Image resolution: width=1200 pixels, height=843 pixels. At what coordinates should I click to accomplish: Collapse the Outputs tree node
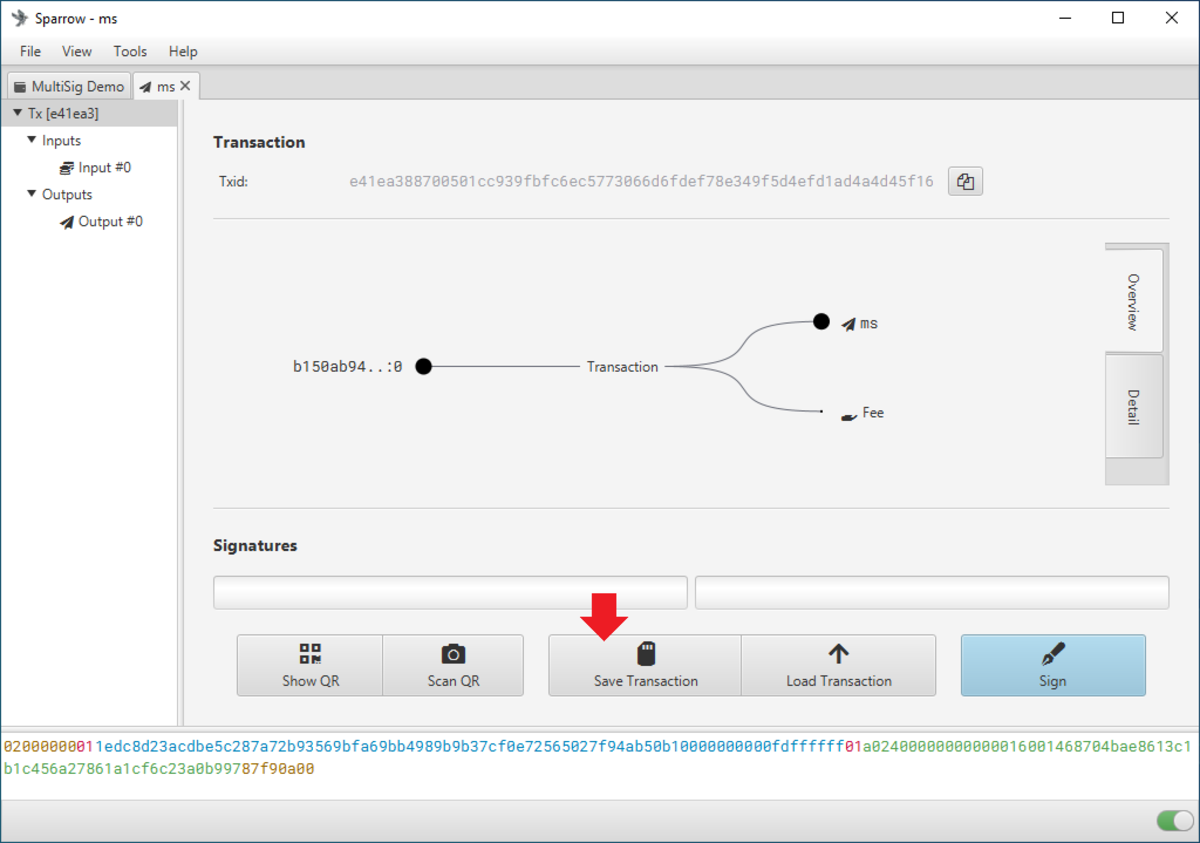[32, 194]
